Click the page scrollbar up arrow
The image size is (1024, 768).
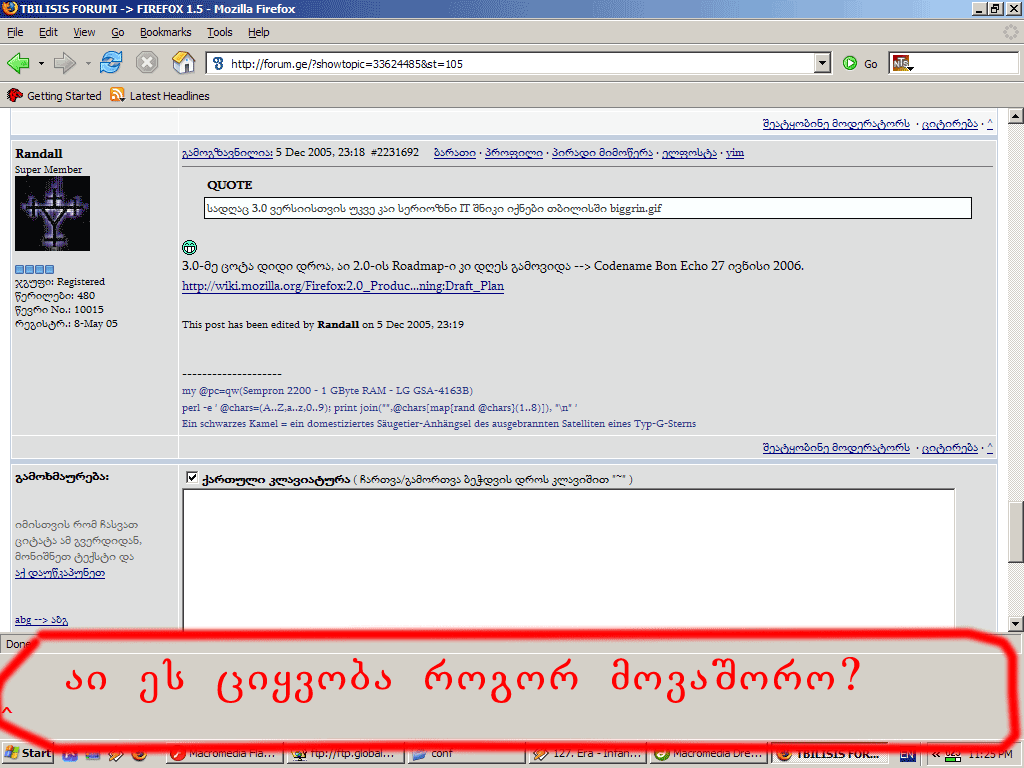[1015, 117]
